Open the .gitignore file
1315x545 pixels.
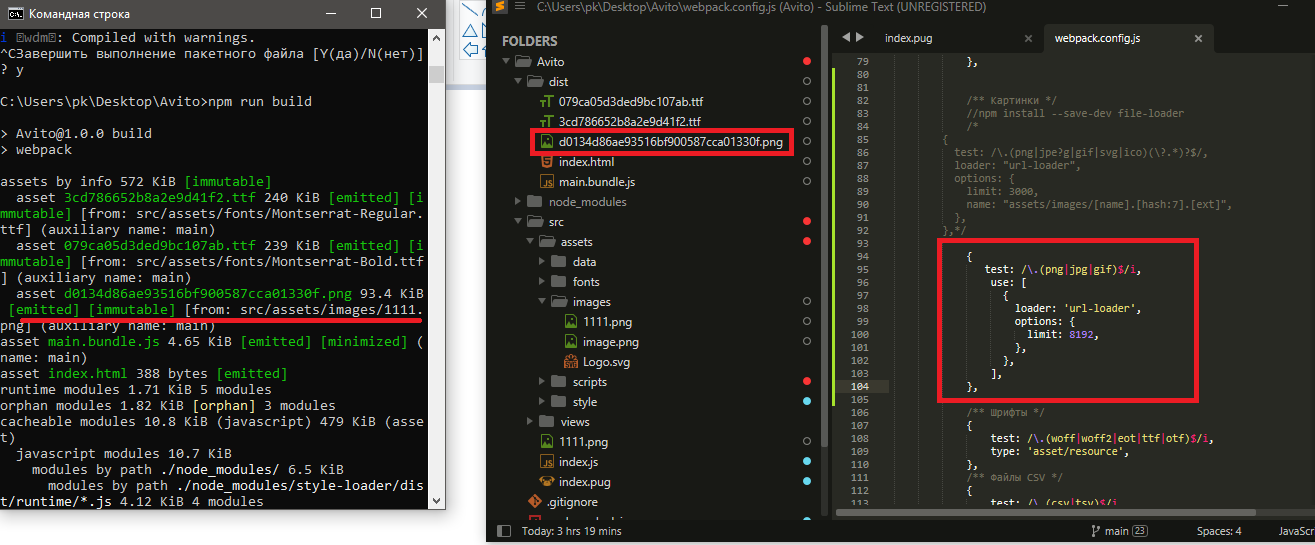click(574, 500)
